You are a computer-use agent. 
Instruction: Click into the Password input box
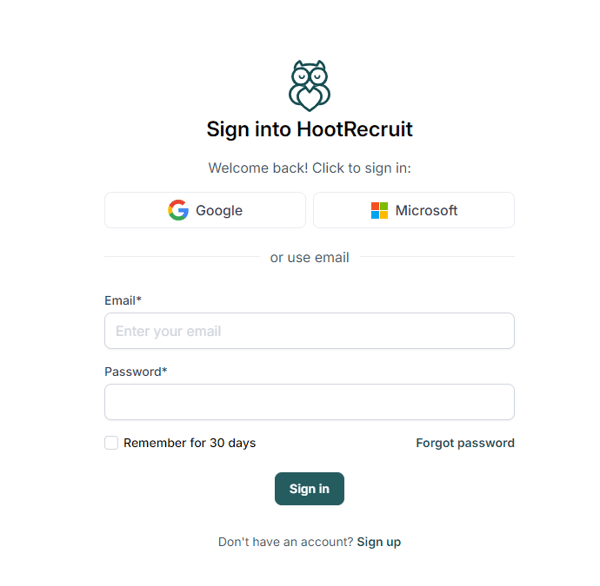click(x=309, y=402)
